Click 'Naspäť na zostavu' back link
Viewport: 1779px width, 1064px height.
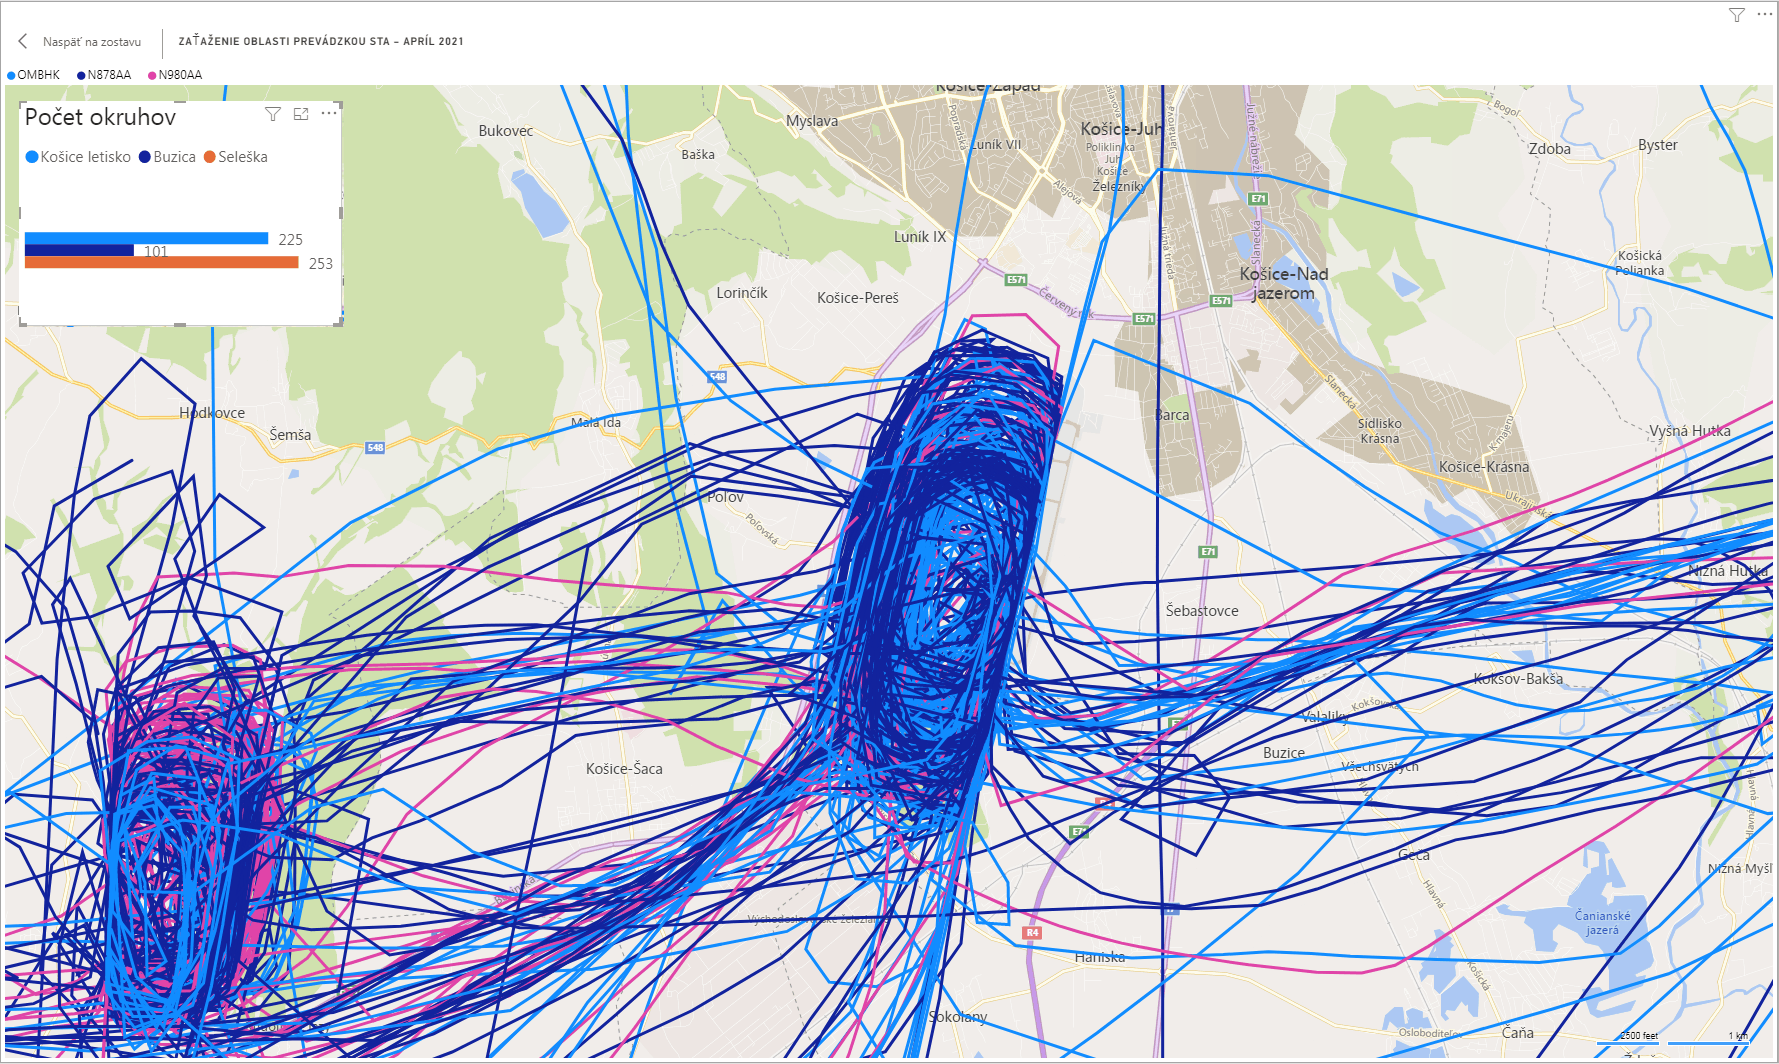coord(92,42)
